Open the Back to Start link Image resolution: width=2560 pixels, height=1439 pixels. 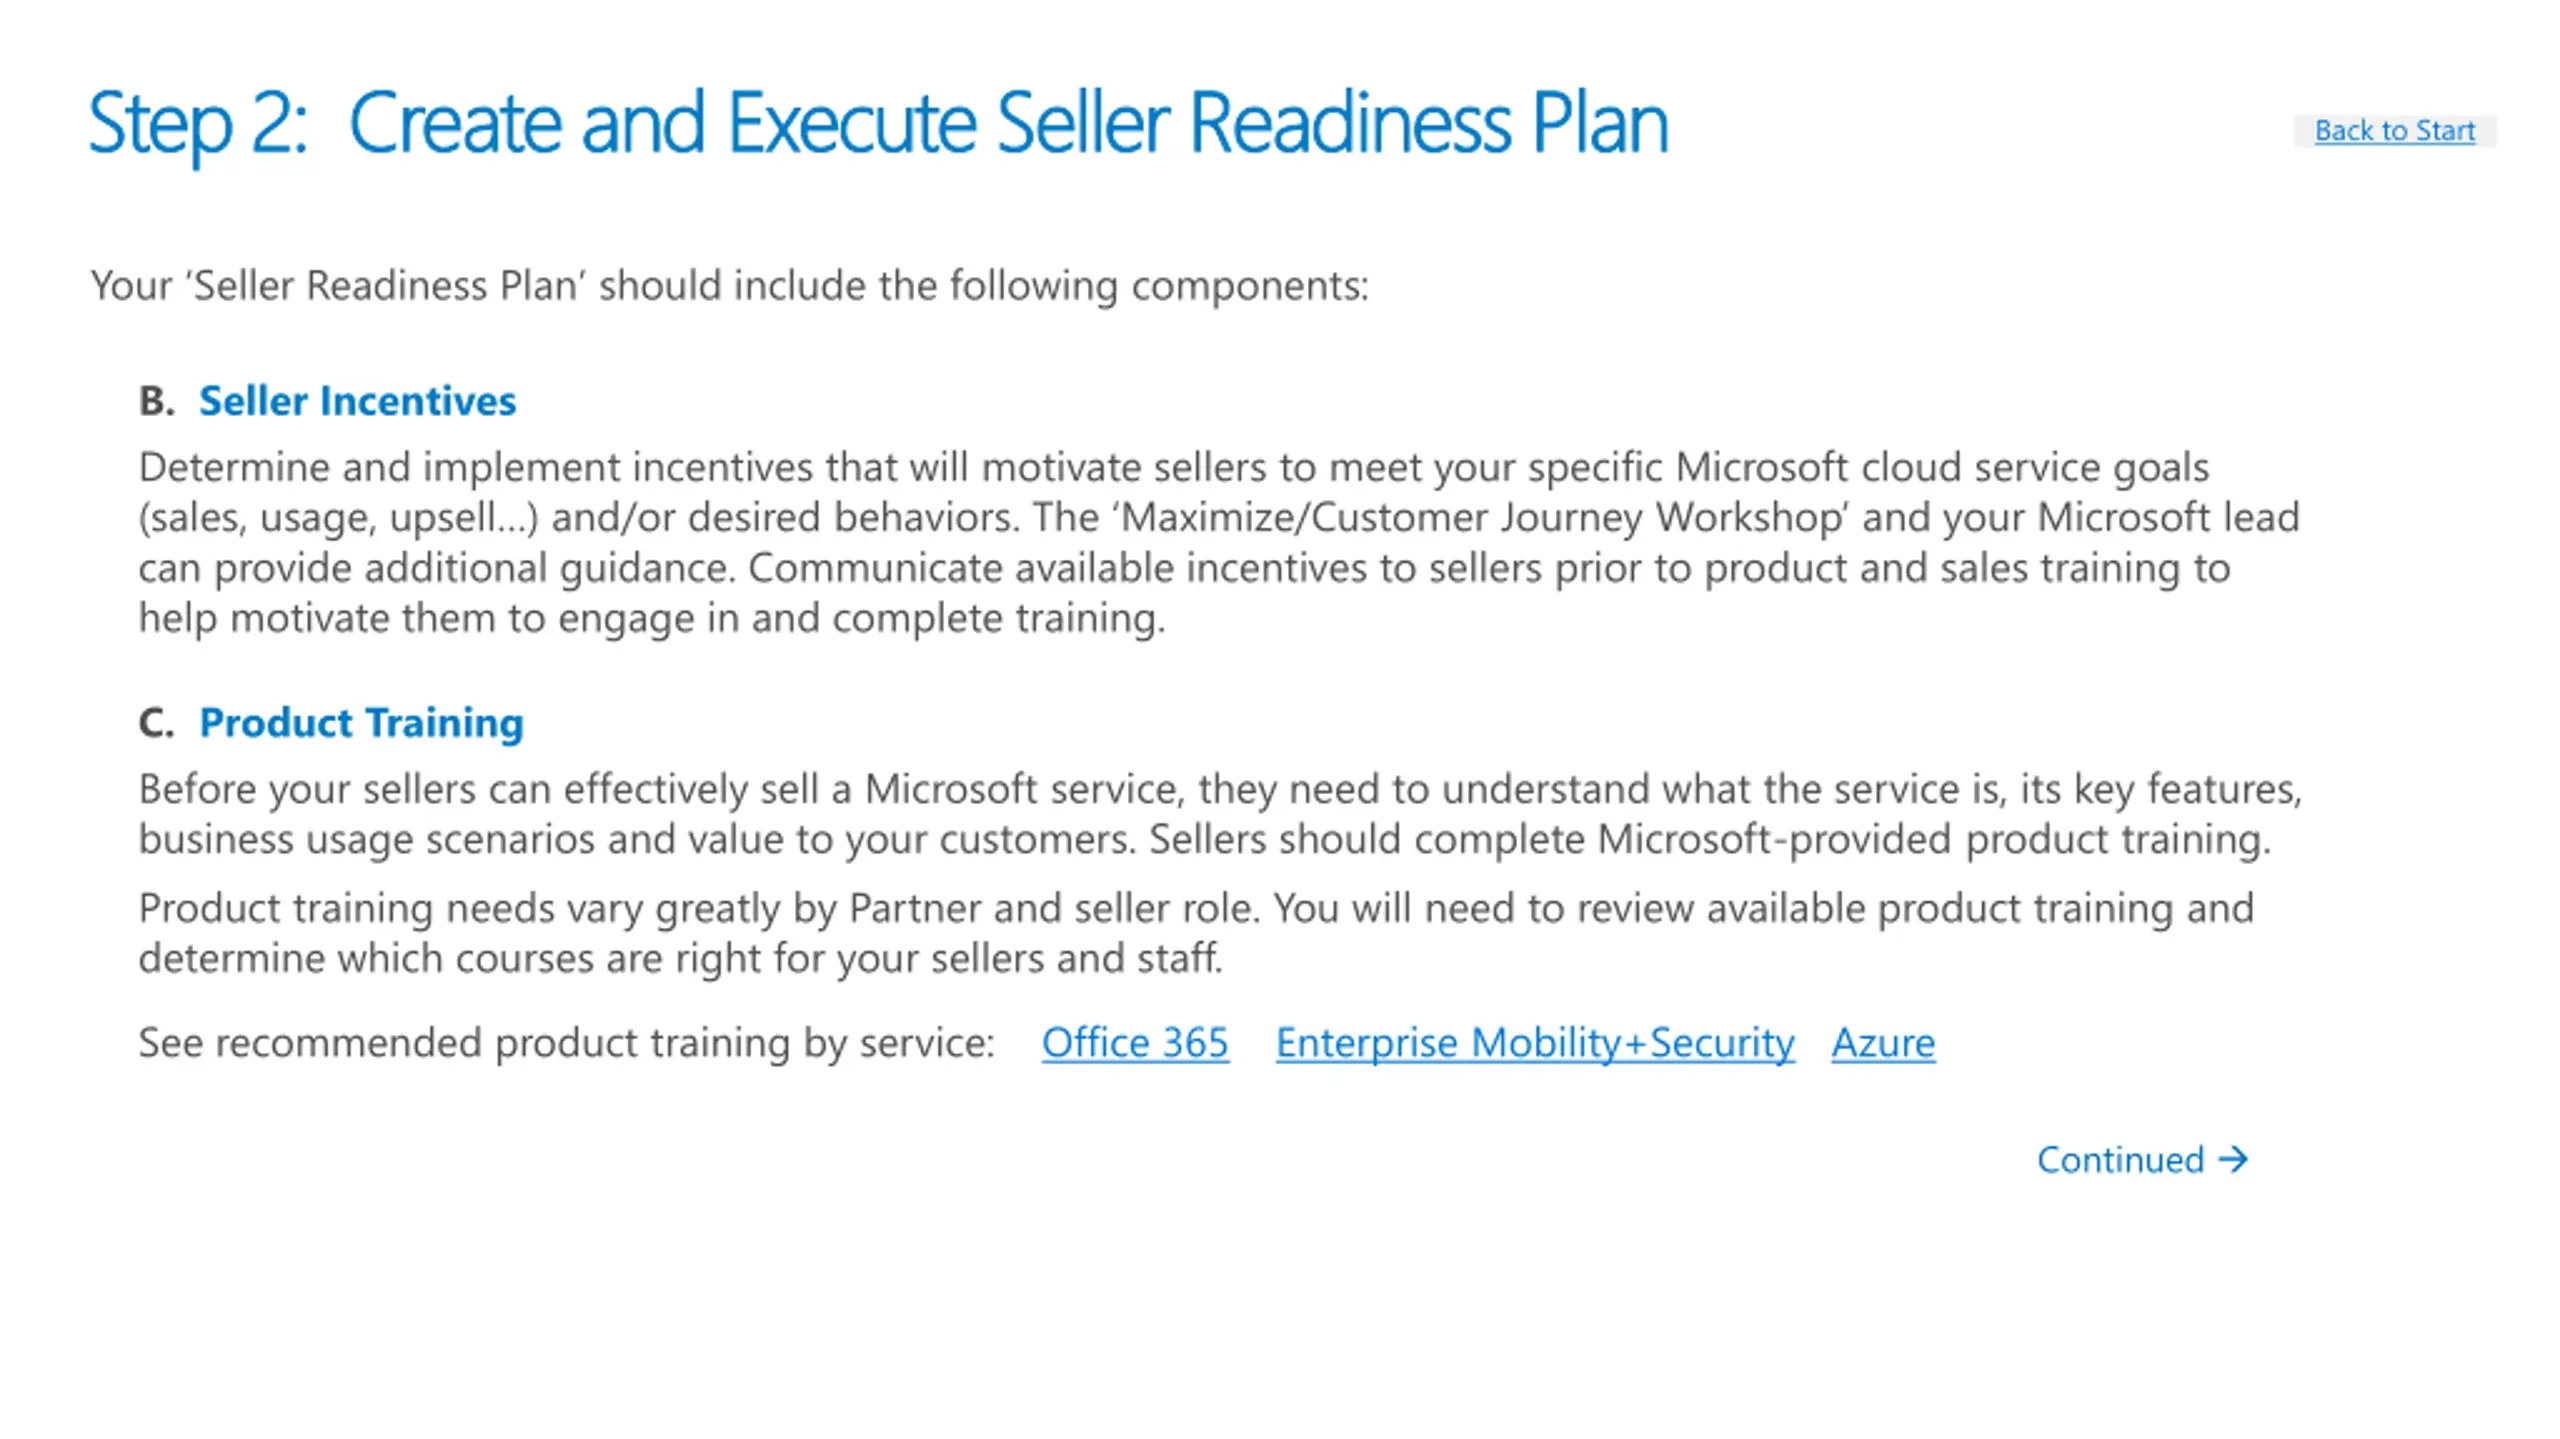click(2395, 130)
